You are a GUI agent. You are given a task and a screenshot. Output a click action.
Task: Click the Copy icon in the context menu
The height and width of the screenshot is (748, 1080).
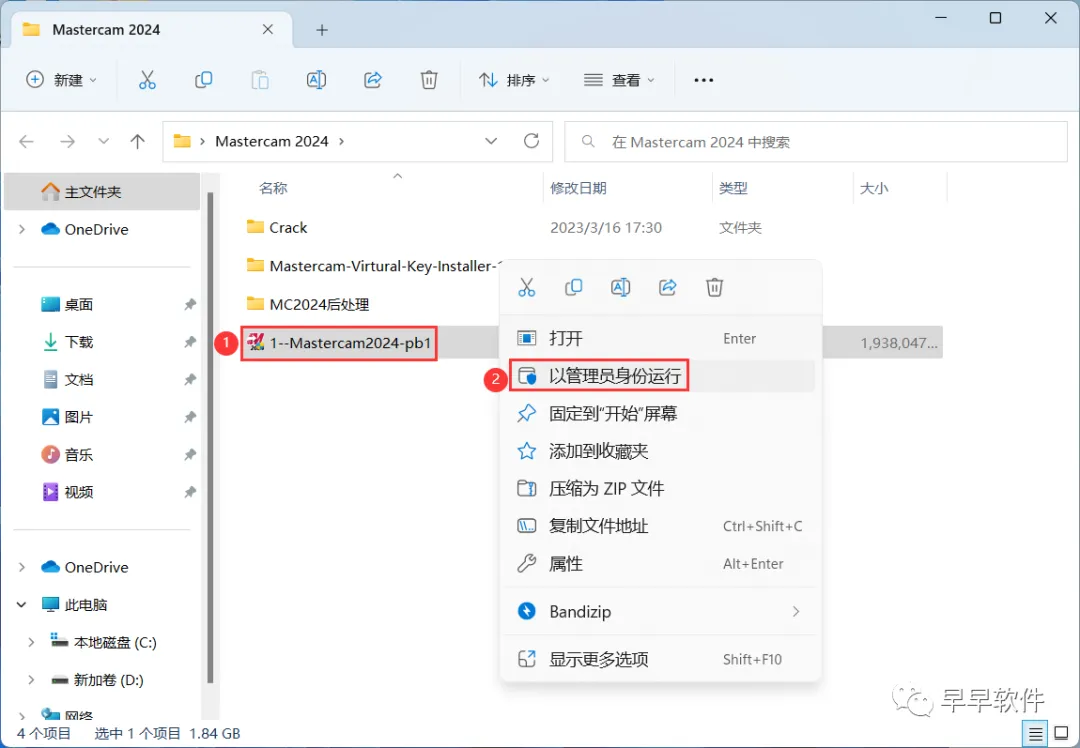(574, 287)
